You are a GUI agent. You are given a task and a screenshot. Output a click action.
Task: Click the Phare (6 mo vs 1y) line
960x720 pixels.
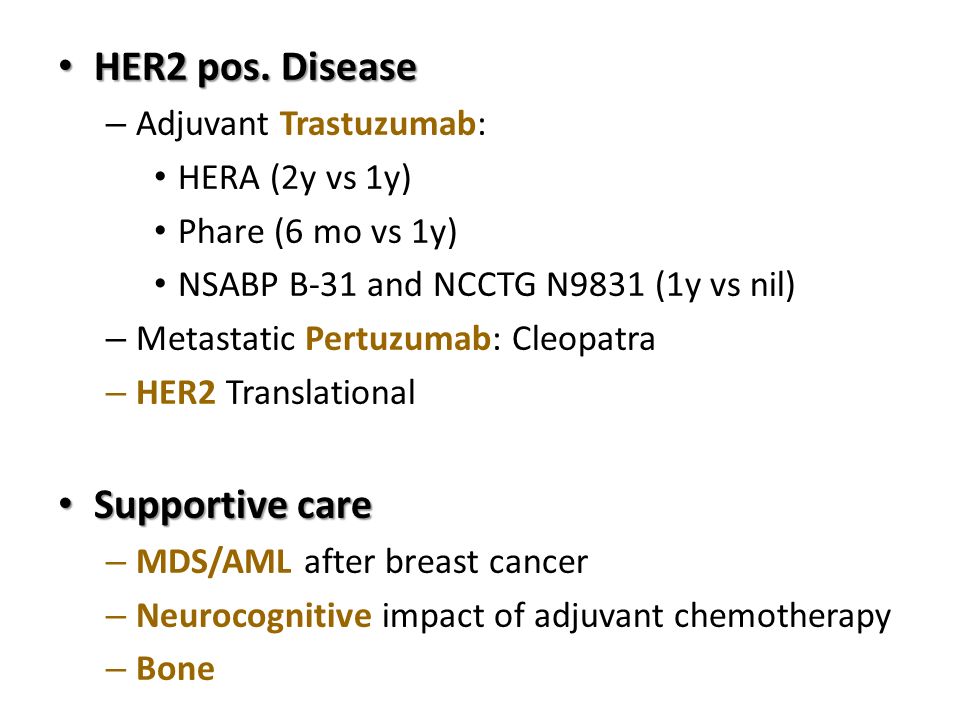(x=318, y=232)
